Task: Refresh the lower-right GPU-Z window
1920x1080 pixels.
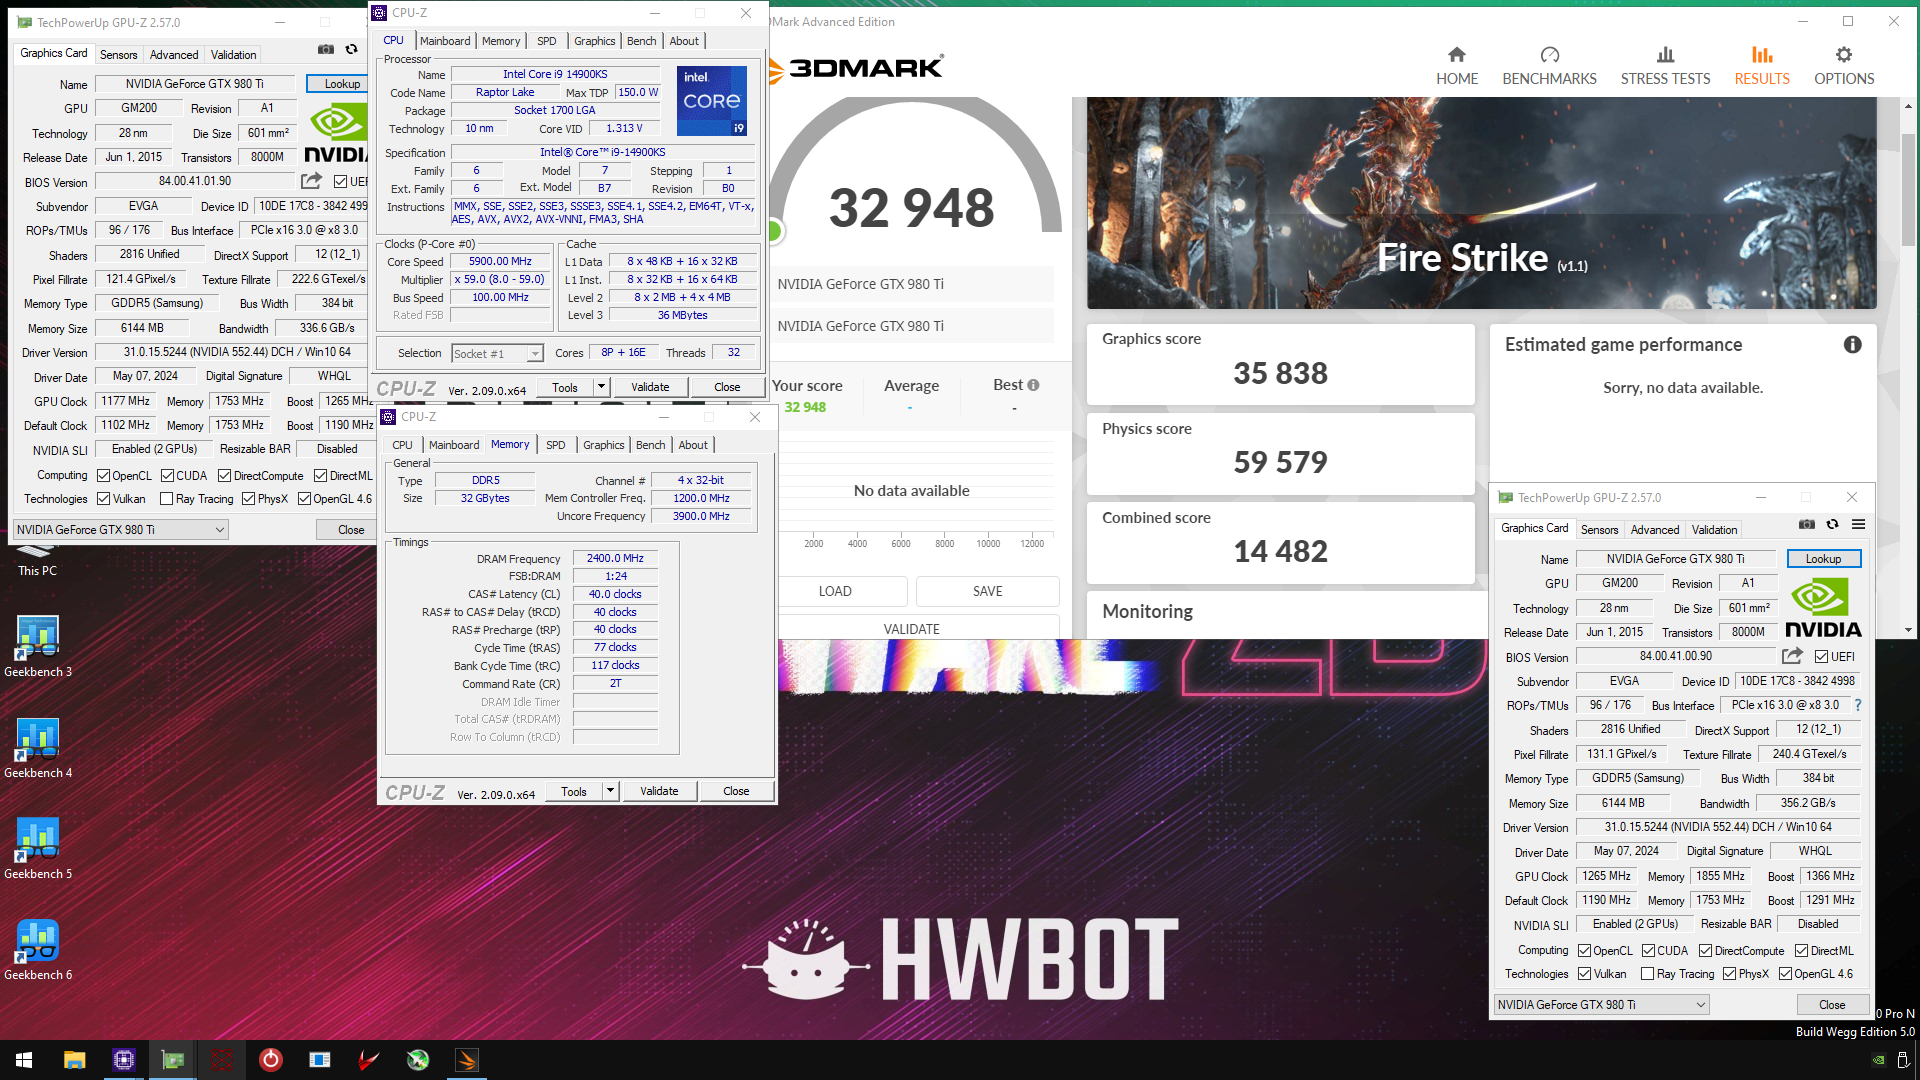Action: (1832, 524)
